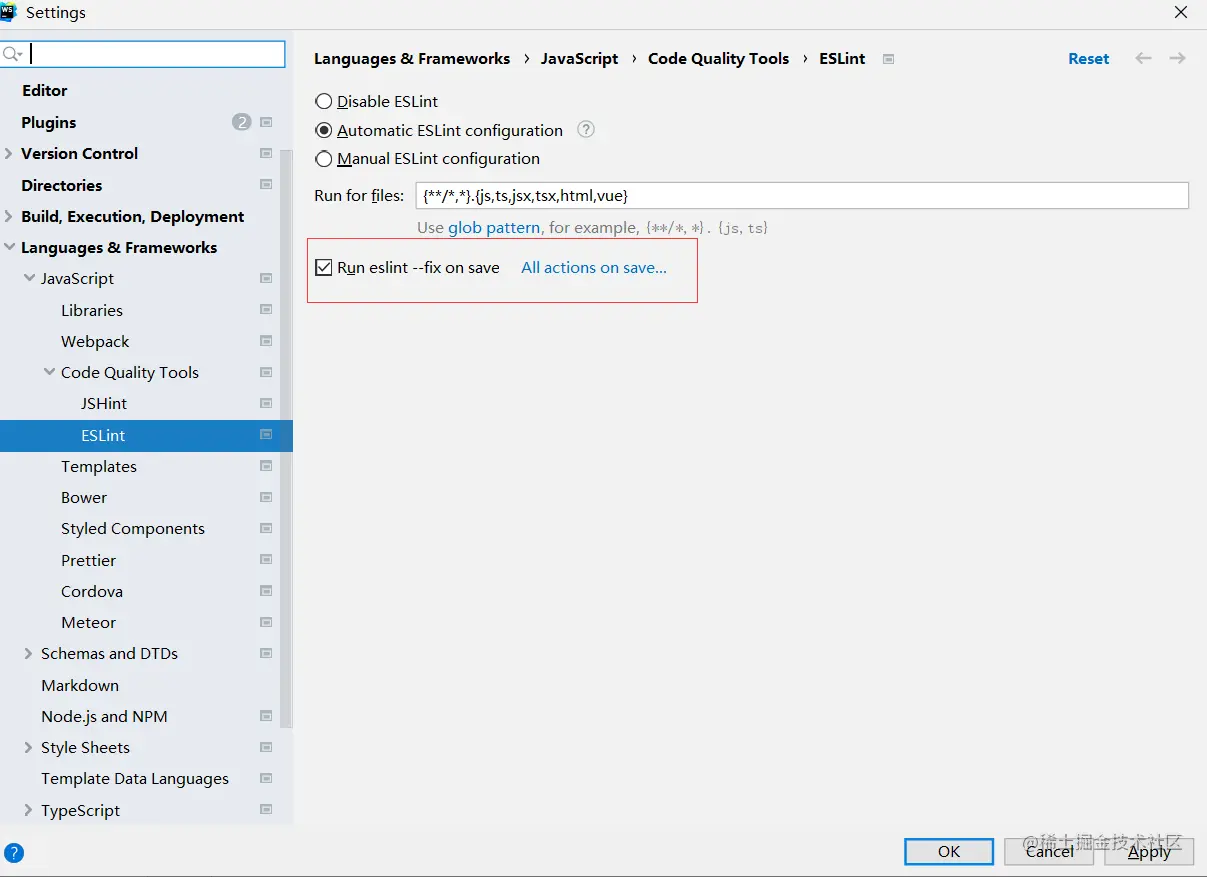Click project icon on Libraries row

click(266, 310)
